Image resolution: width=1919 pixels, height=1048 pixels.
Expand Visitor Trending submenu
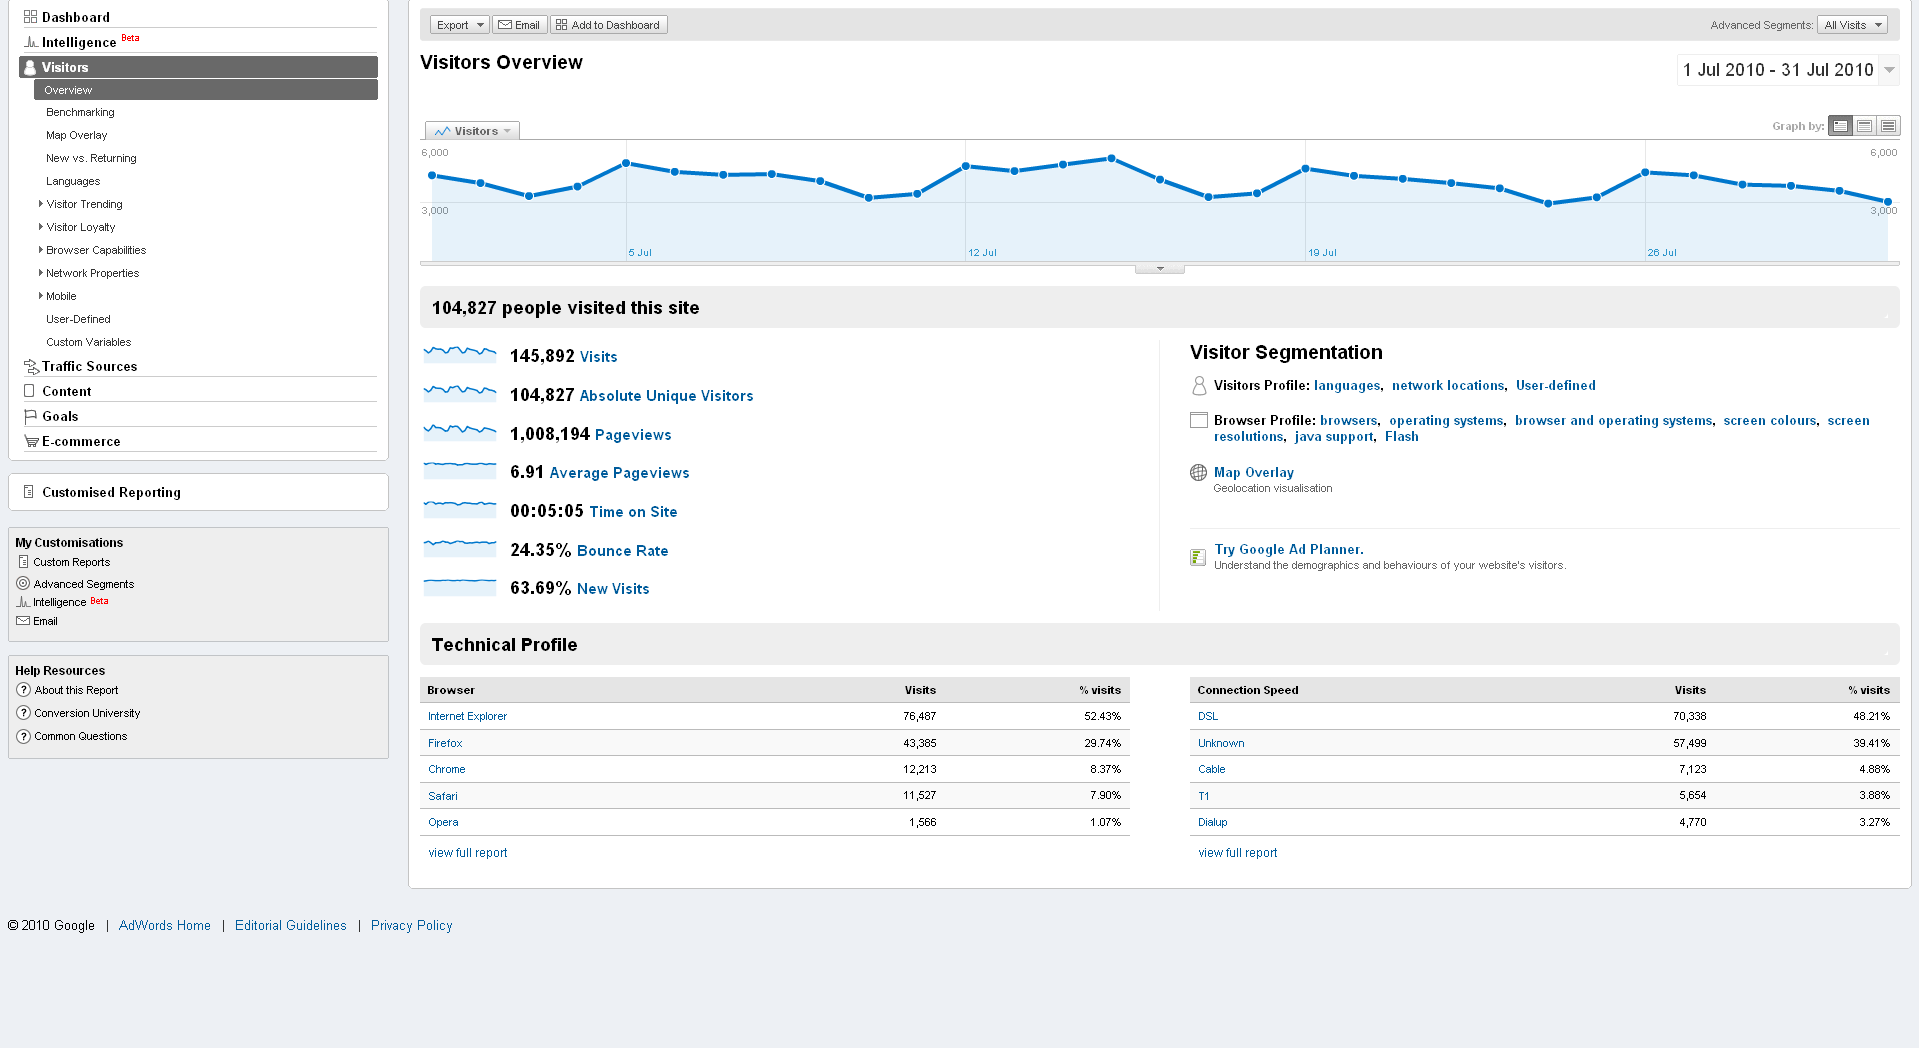point(41,204)
